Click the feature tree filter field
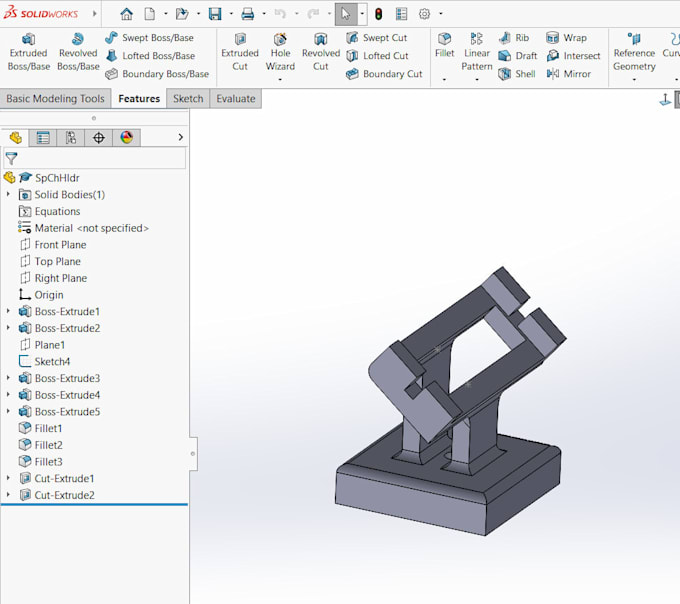 pyautogui.click(x=95, y=158)
